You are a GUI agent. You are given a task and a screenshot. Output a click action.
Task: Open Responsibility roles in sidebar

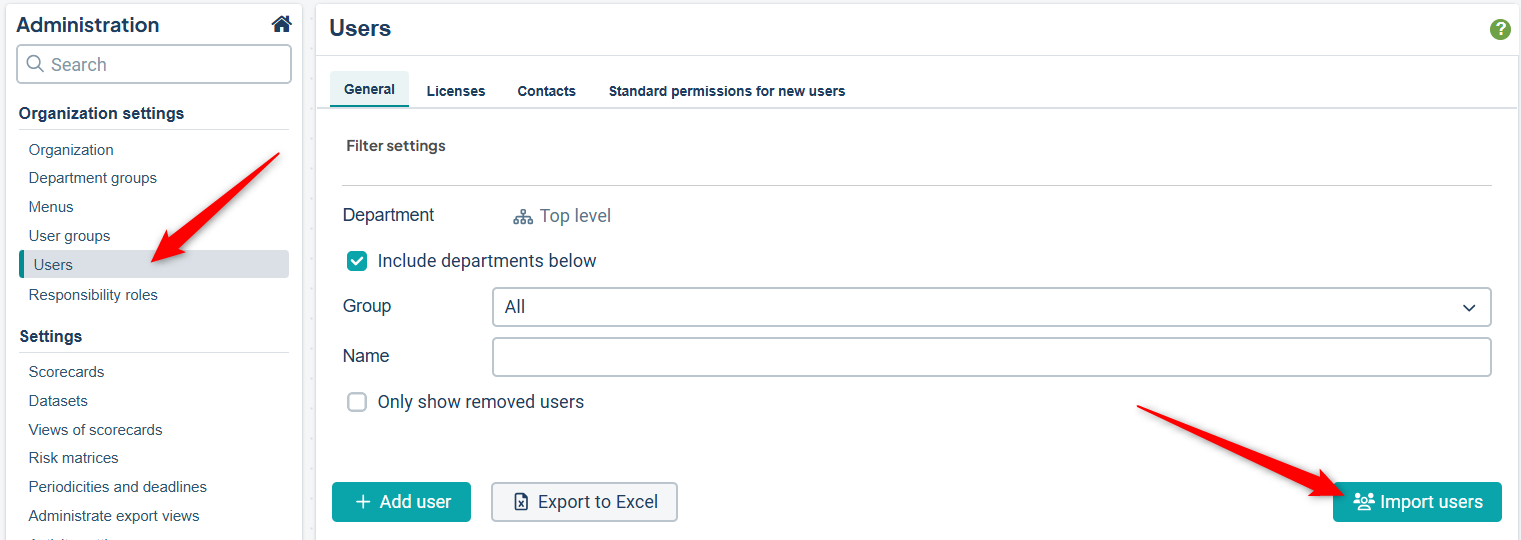[93, 295]
